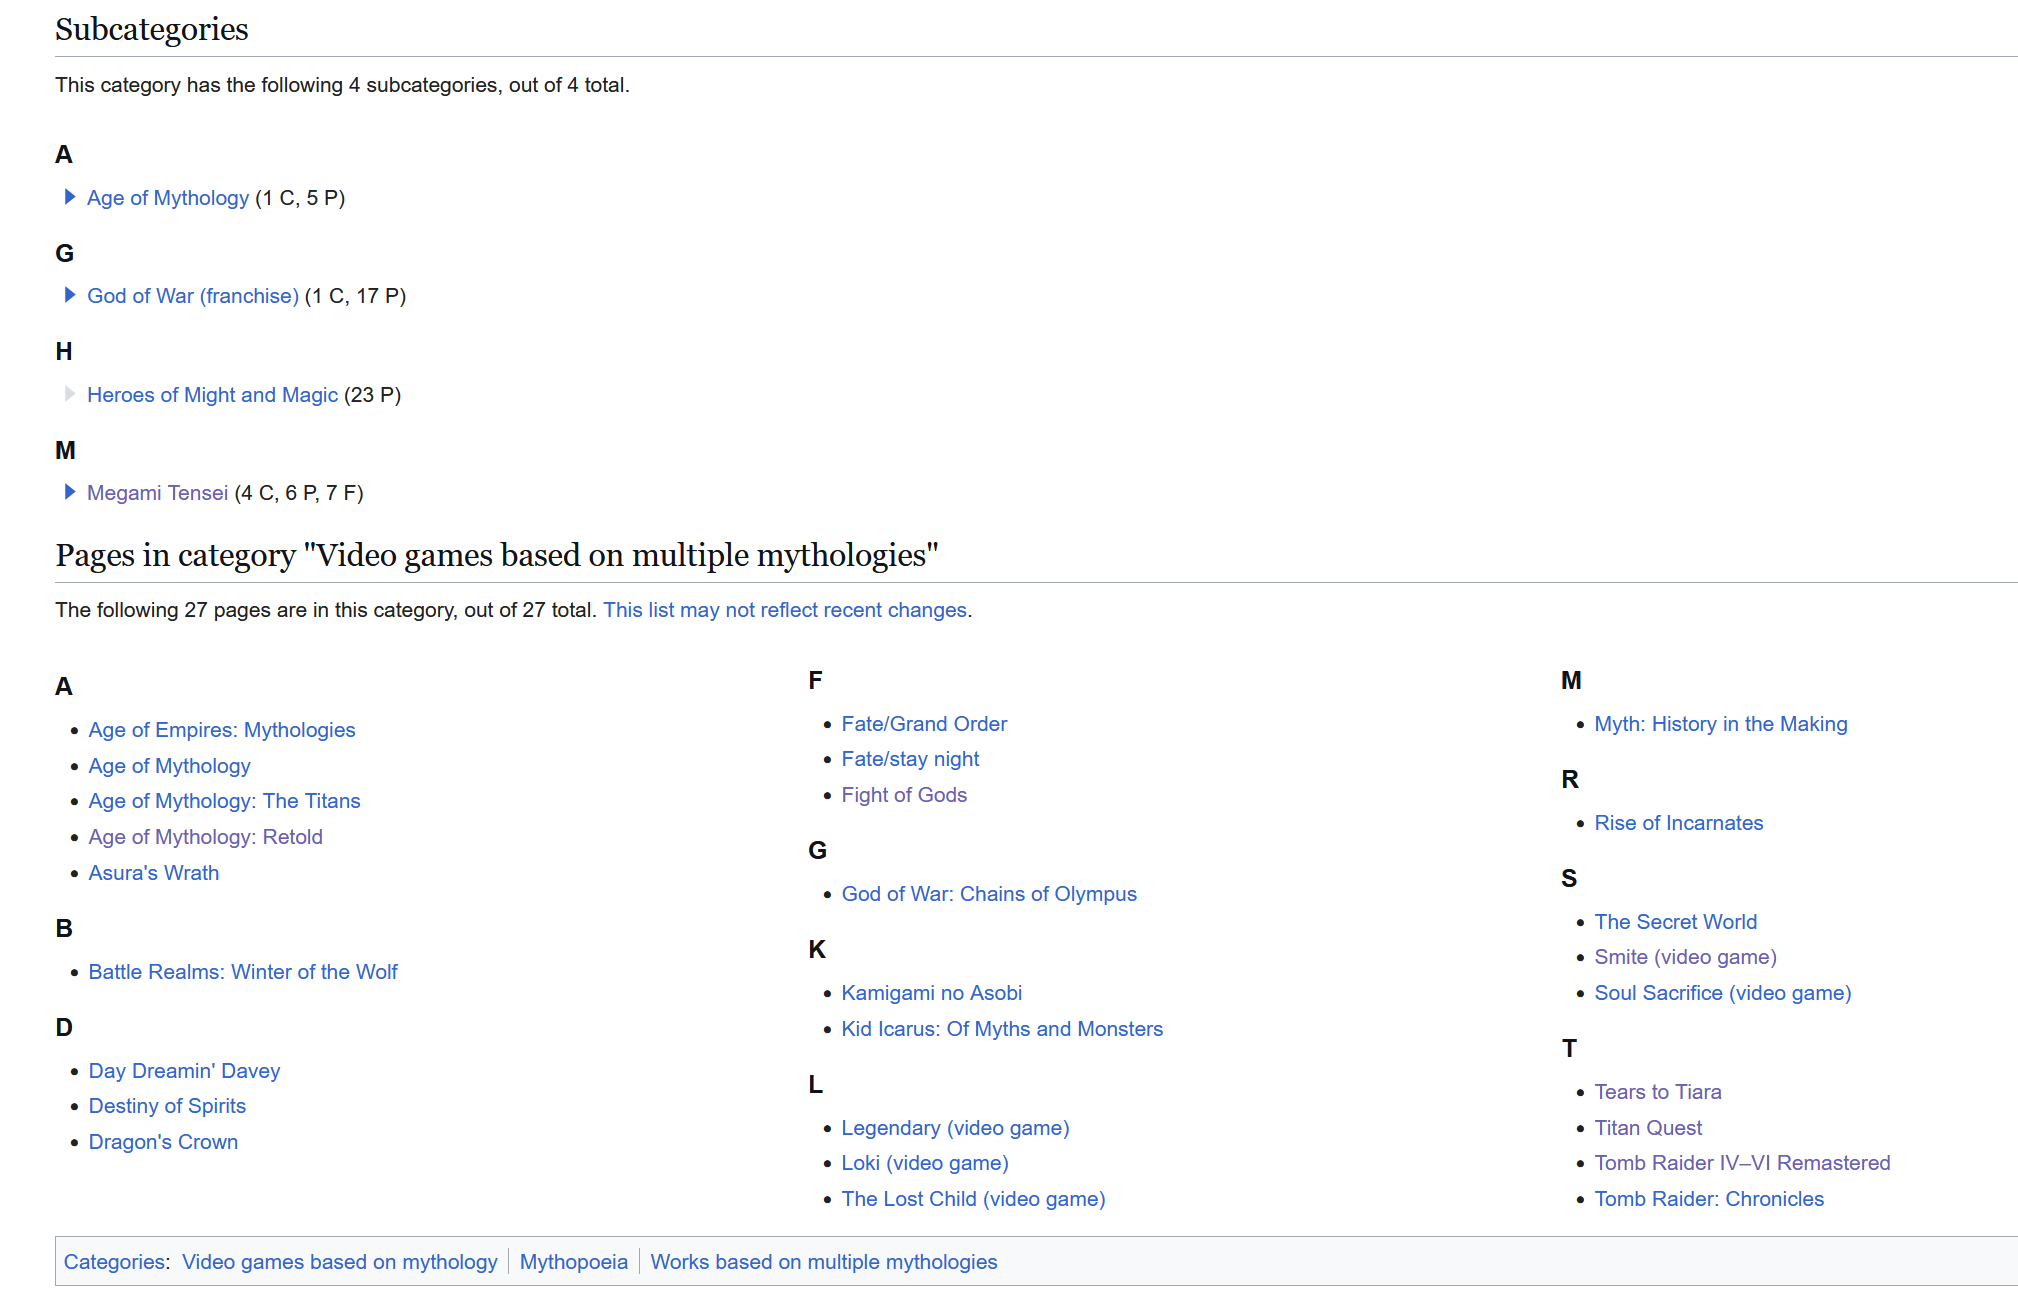Open the Age of Empires: Mythologies page
The image size is (2018, 1315).
[x=221, y=730]
